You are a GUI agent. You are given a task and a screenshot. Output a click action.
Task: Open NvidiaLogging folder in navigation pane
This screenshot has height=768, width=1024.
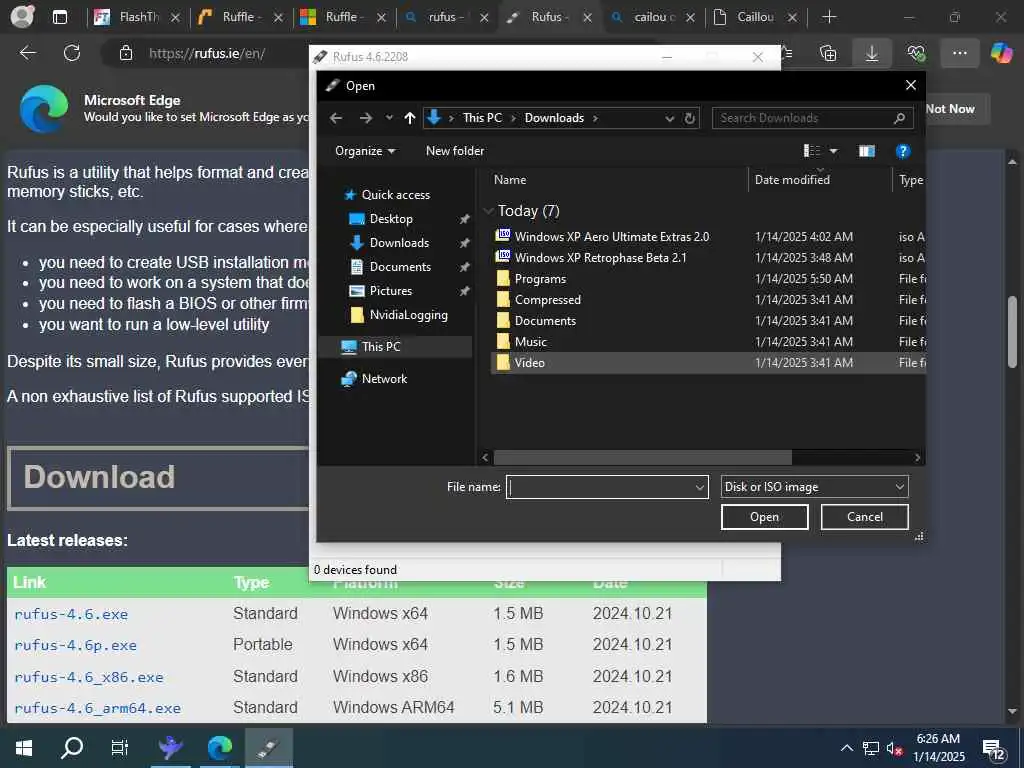[409, 315]
